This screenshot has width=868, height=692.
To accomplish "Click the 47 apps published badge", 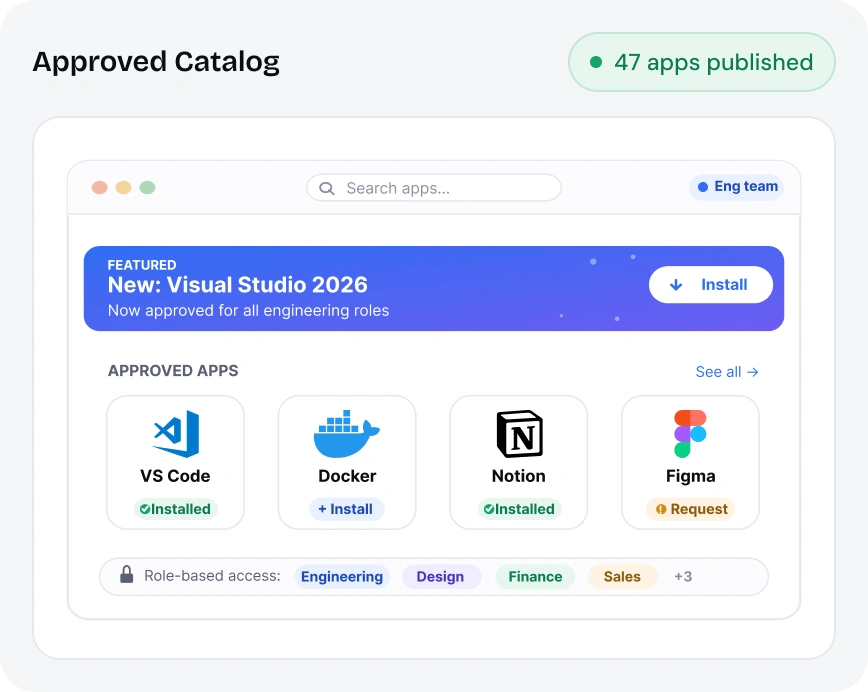I will (x=702, y=62).
